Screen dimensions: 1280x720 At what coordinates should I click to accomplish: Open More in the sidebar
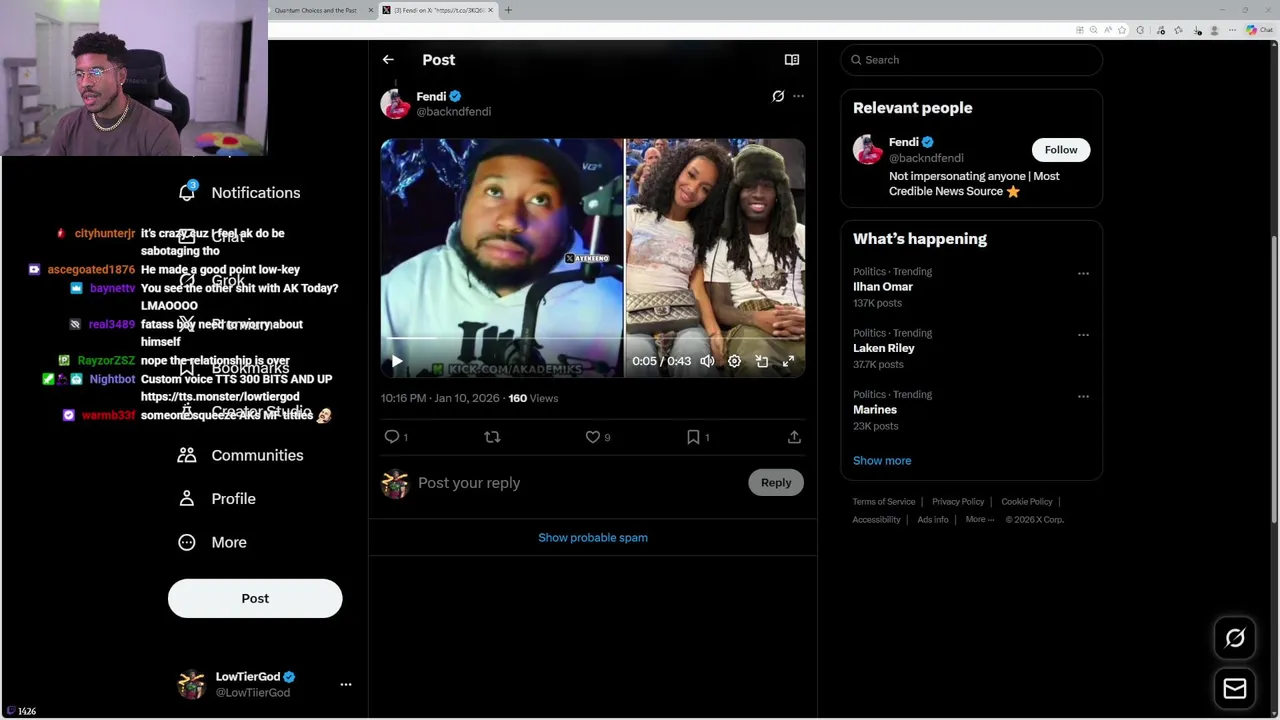(x=212, y=542)
